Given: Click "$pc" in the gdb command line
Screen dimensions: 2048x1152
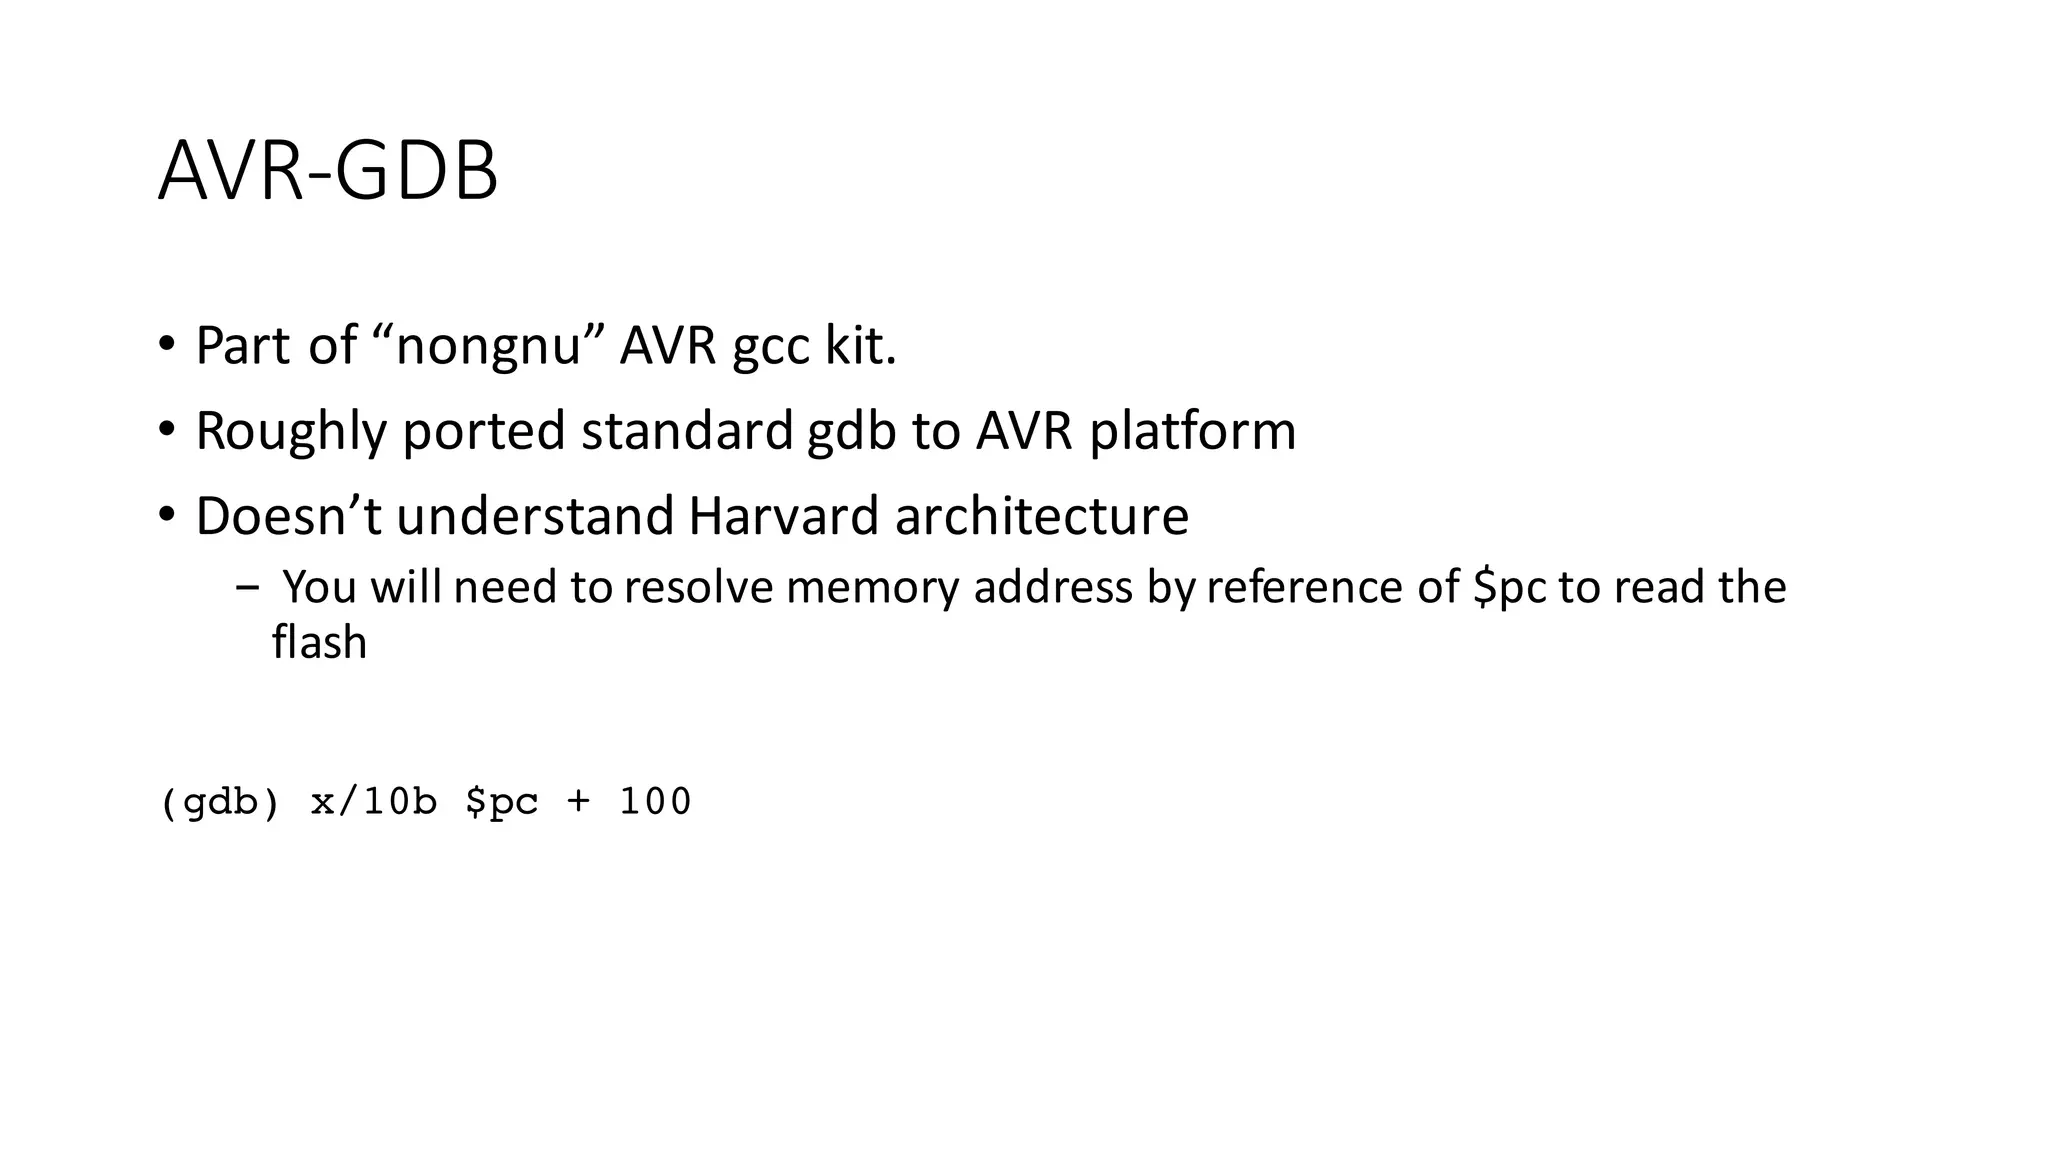Looking at the screenshot, I should pos(502,802).
